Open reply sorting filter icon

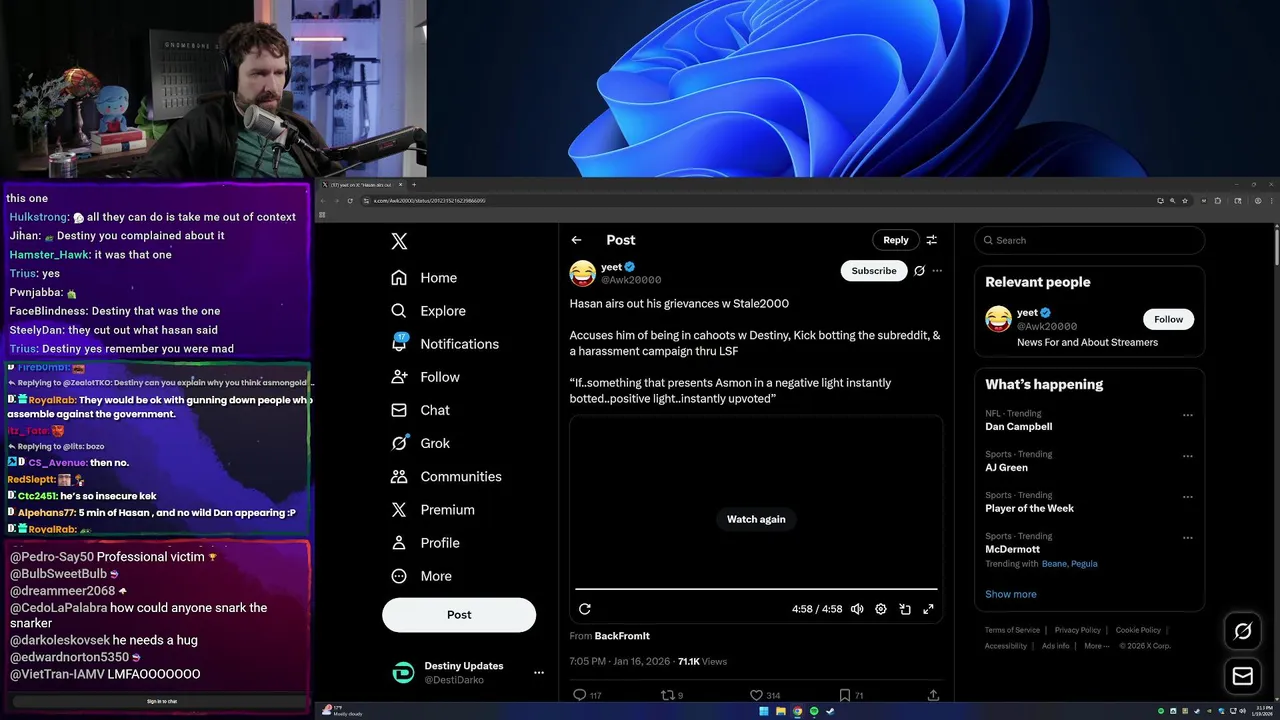click(x=932, y=240)
